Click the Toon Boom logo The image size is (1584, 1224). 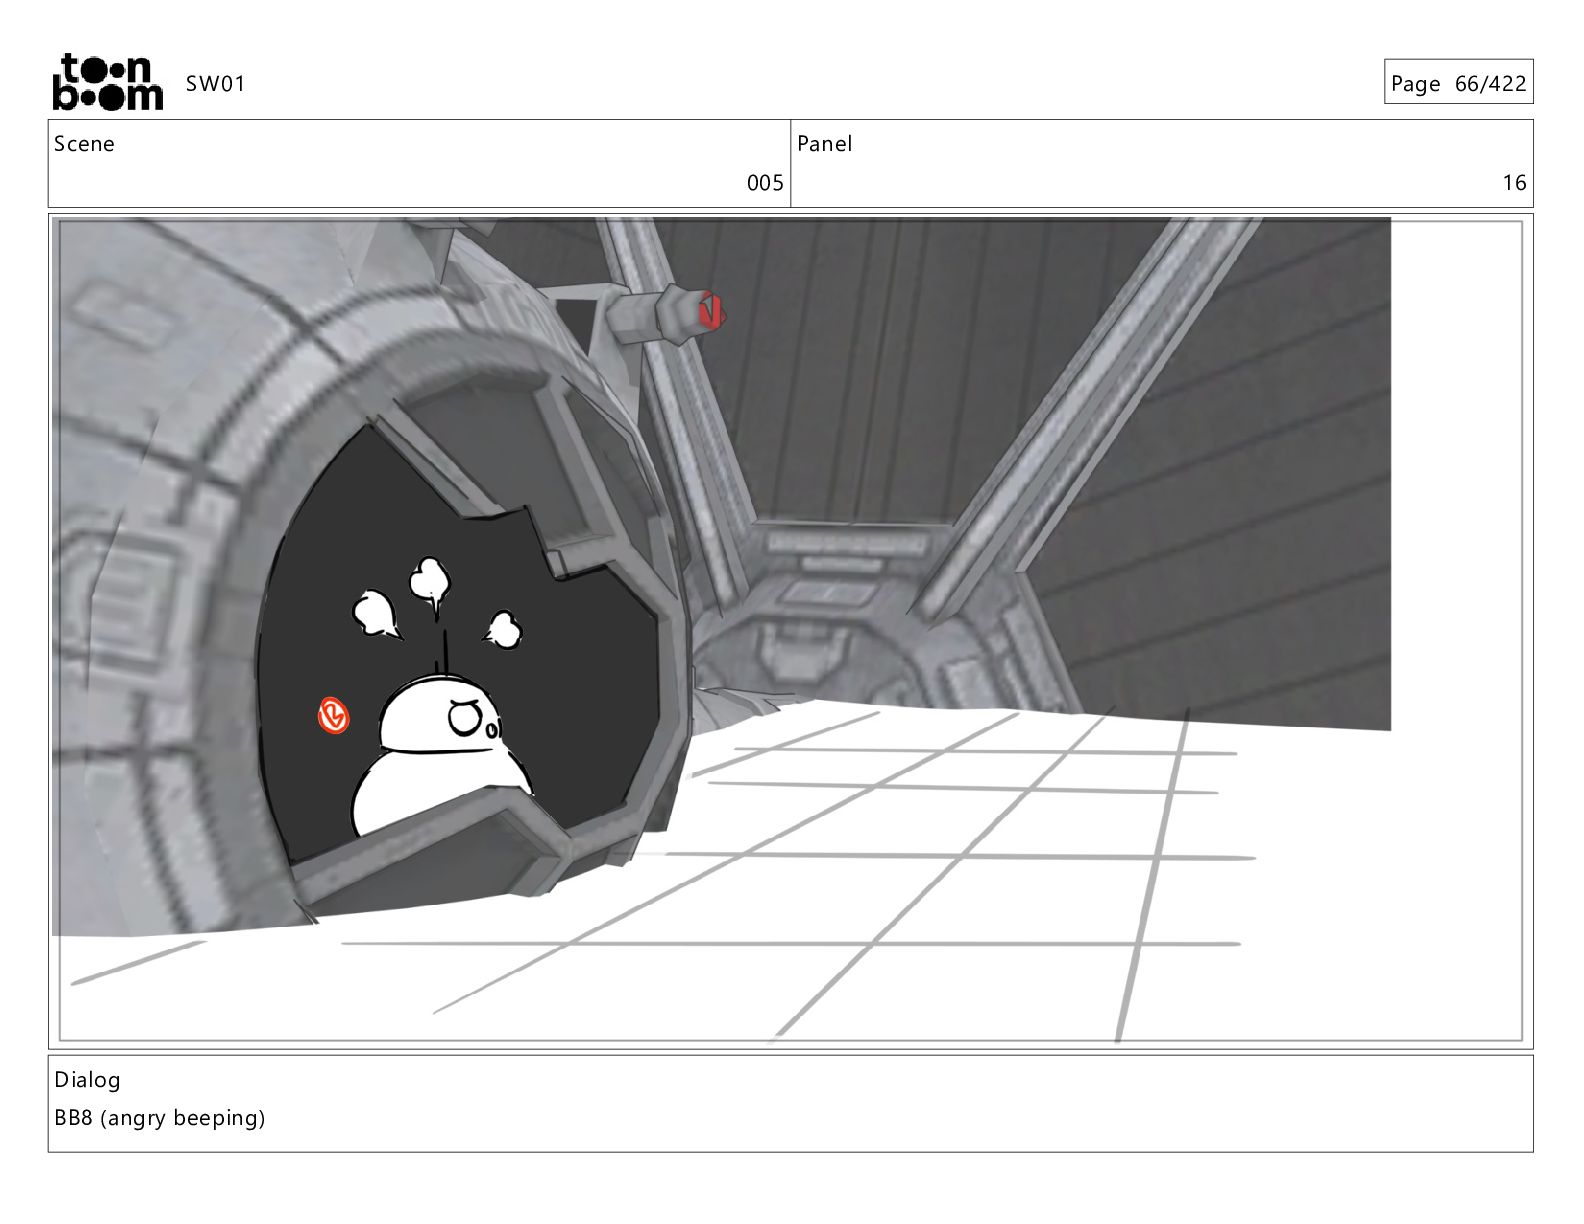coord(107,82)
